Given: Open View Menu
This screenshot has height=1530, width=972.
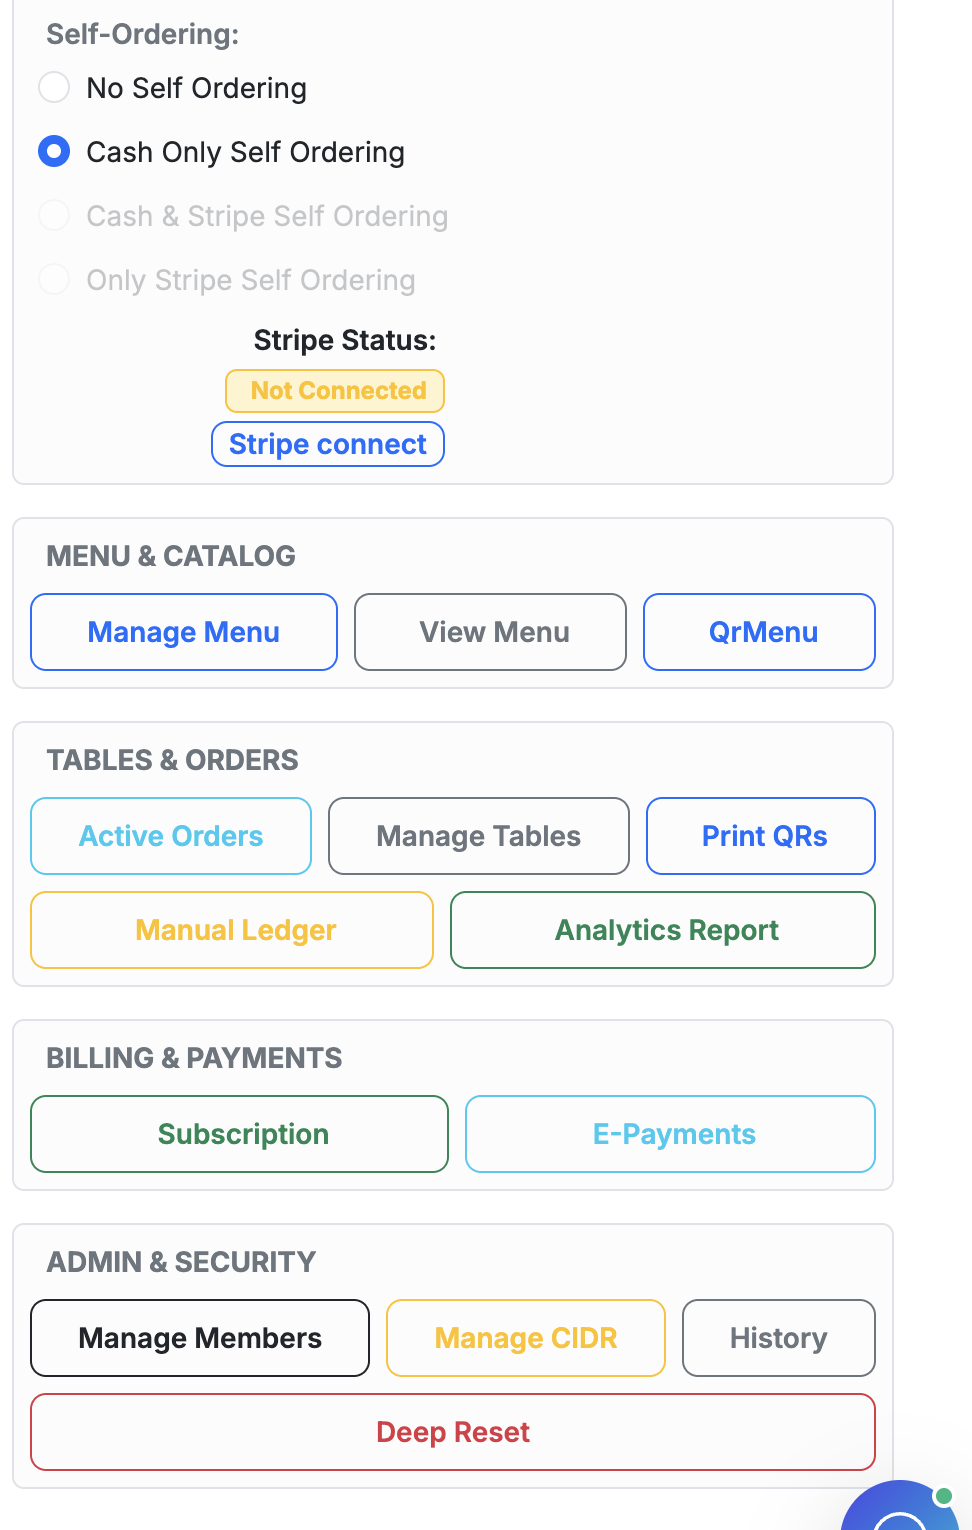Looking at the screenshot, I should [x=490, y=632].
